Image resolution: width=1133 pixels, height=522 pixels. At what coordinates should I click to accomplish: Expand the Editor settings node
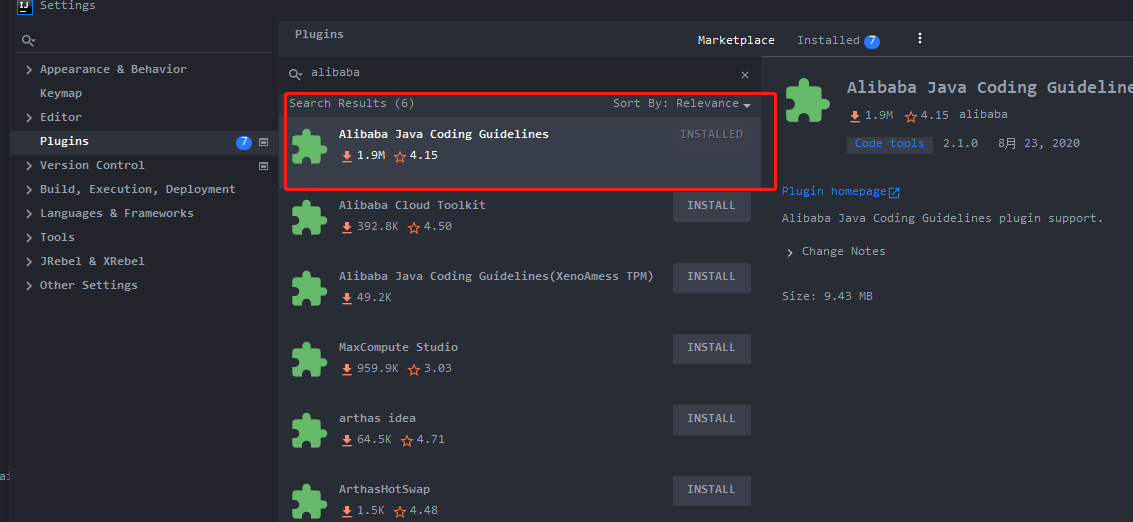click(29, 117)
